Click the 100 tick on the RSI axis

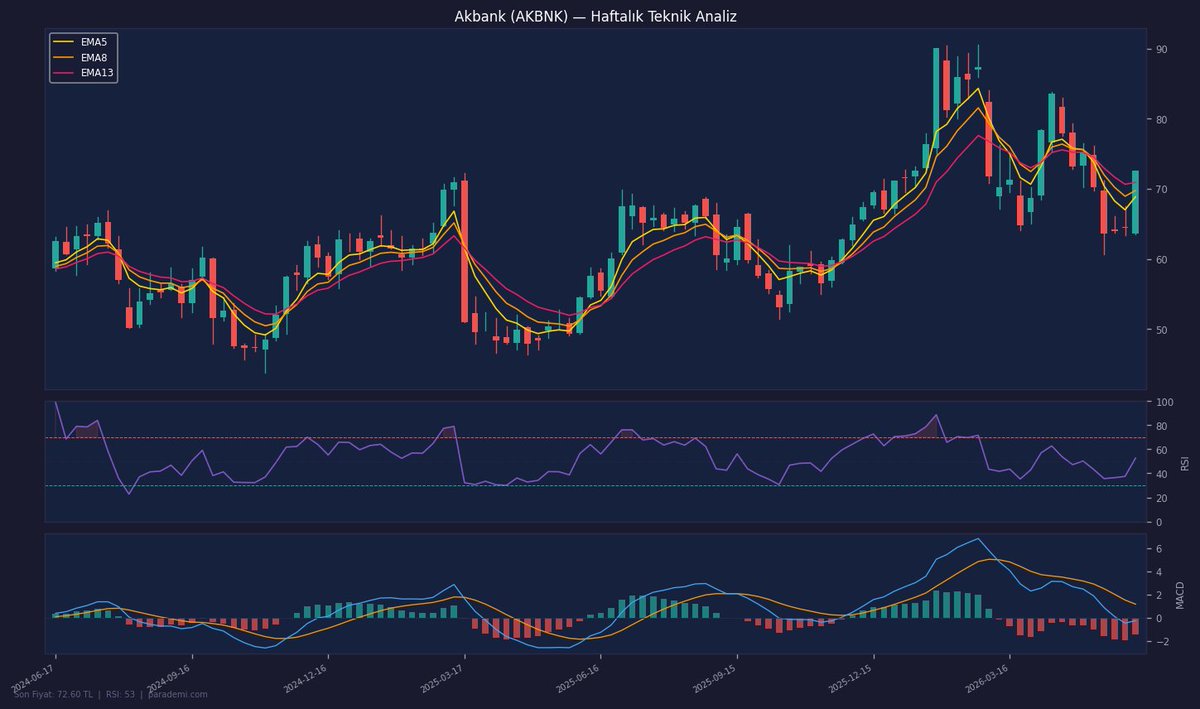1165,402
